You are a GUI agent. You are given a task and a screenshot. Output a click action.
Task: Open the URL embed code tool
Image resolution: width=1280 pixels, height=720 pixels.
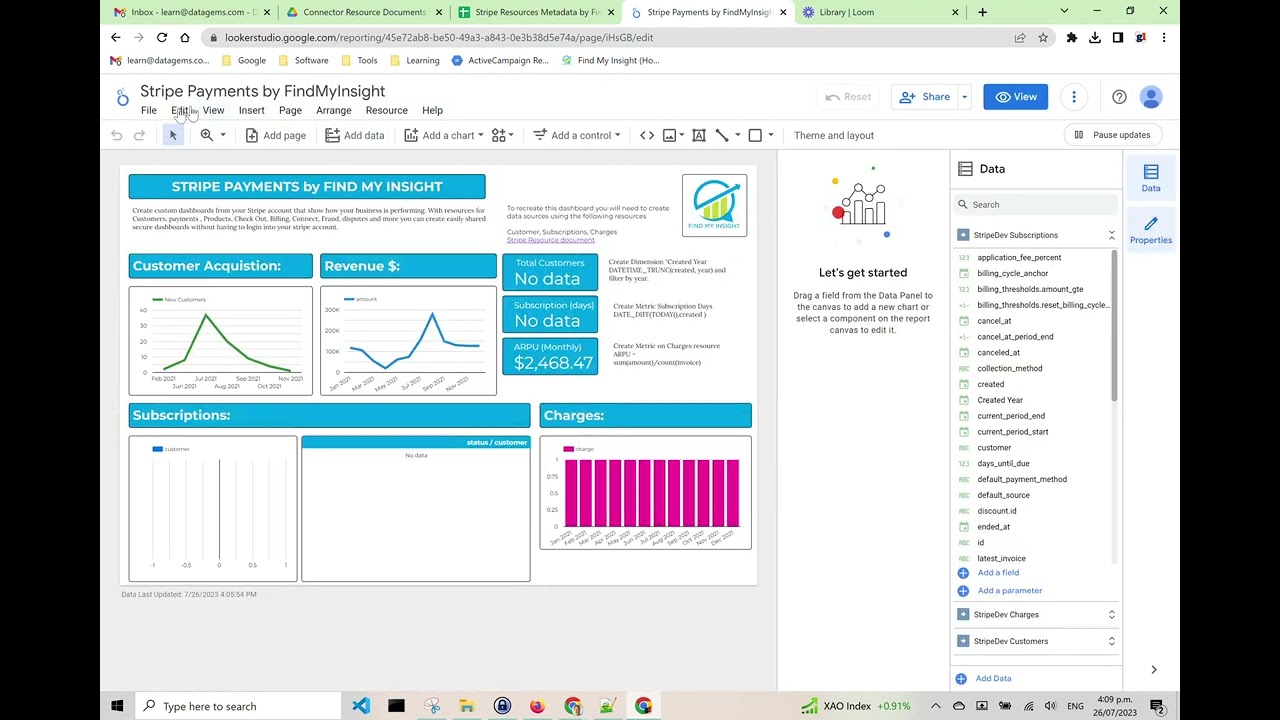point(647,135)
